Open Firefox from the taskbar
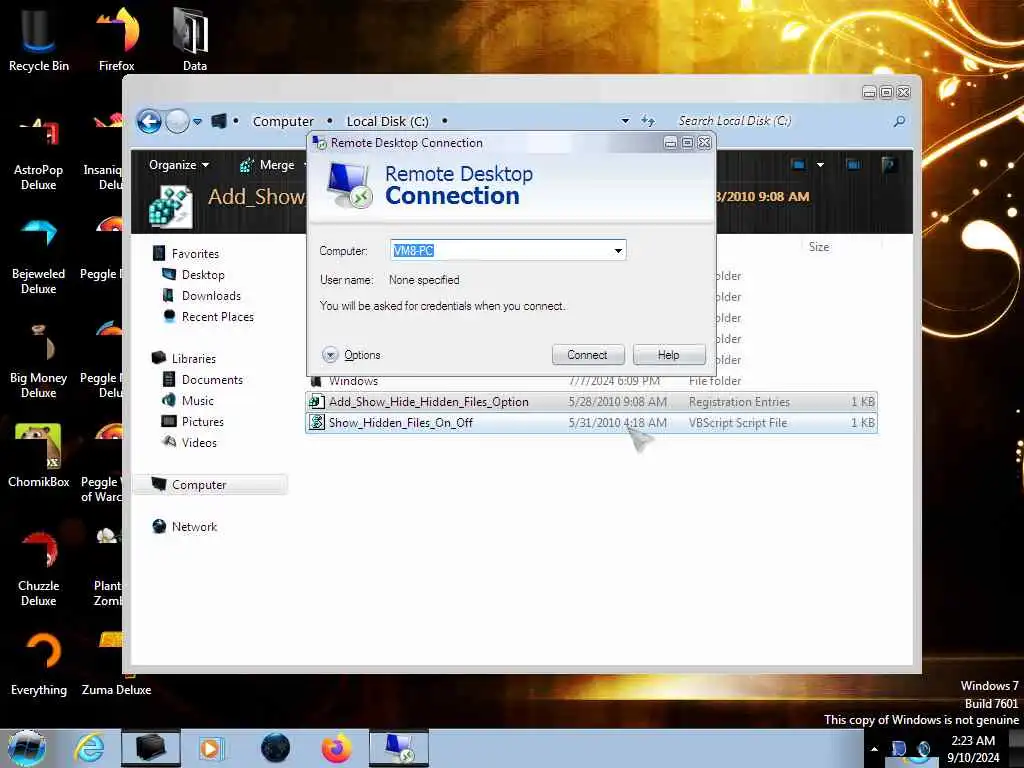1024x768 pixels. [336, 748]
